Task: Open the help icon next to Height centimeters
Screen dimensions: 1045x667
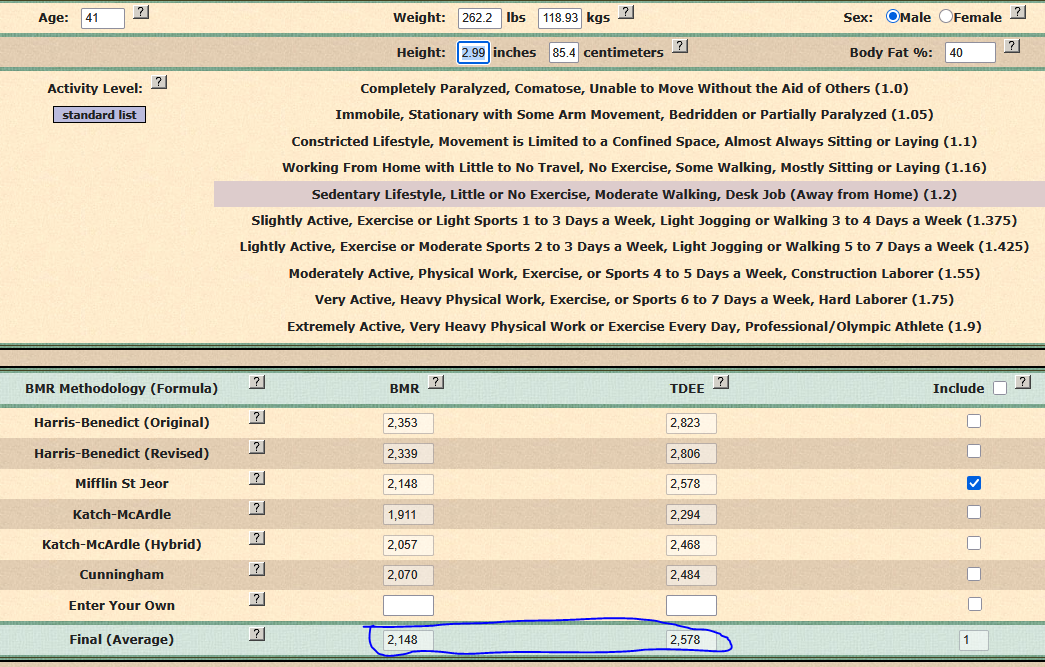Action: tap(680, 46)
